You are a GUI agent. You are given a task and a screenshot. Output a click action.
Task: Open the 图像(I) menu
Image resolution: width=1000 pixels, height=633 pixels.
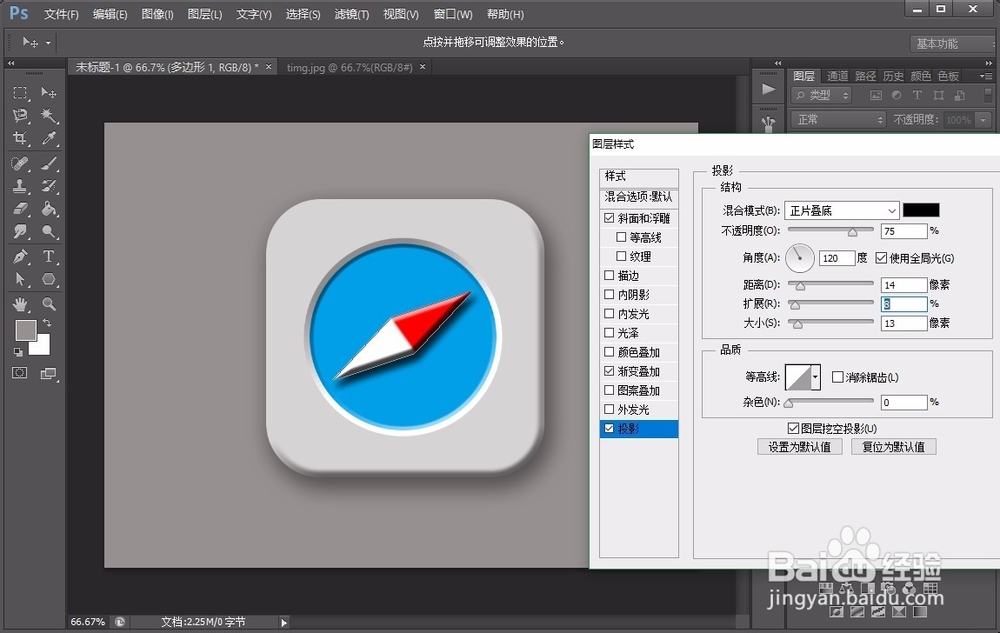(157, 14)
